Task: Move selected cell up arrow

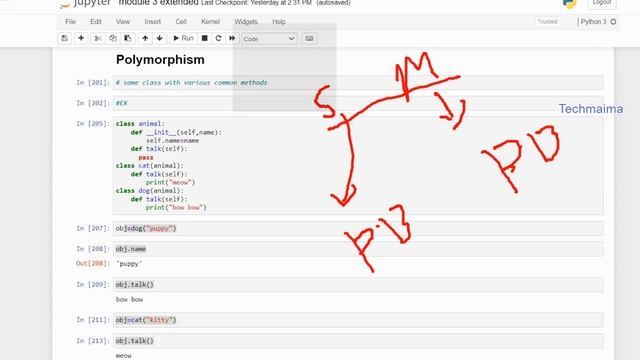Action: [145, 38]
